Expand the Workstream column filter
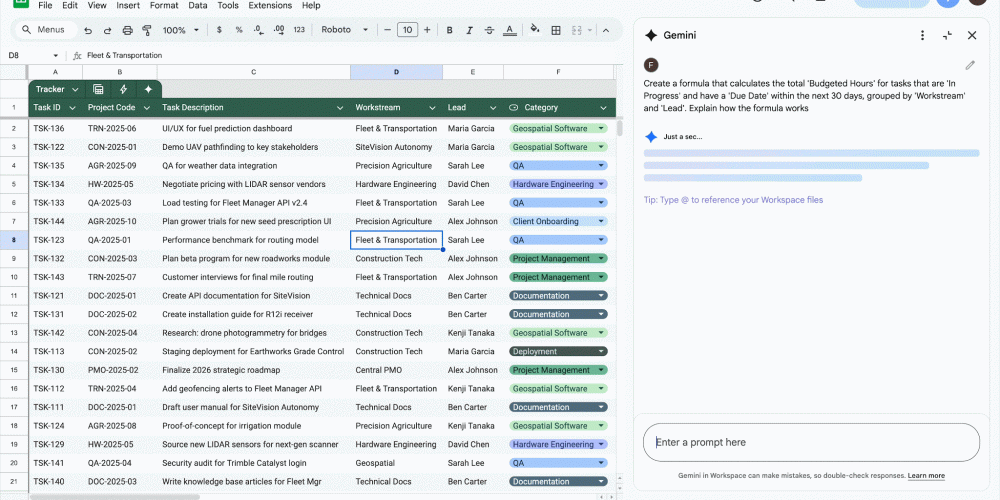This screenshot has width=1000, height=500. (432, 107)
